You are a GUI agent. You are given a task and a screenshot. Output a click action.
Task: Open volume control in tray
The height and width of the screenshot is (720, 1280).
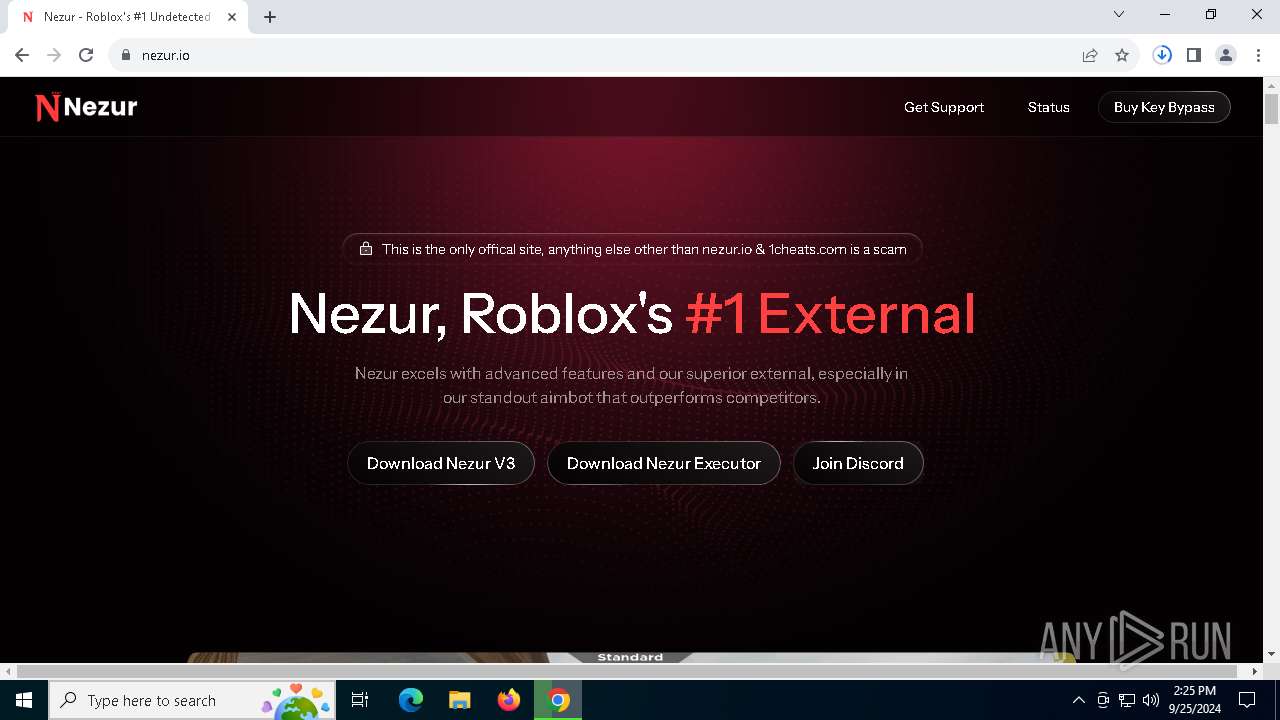(x=1151, y=700)
